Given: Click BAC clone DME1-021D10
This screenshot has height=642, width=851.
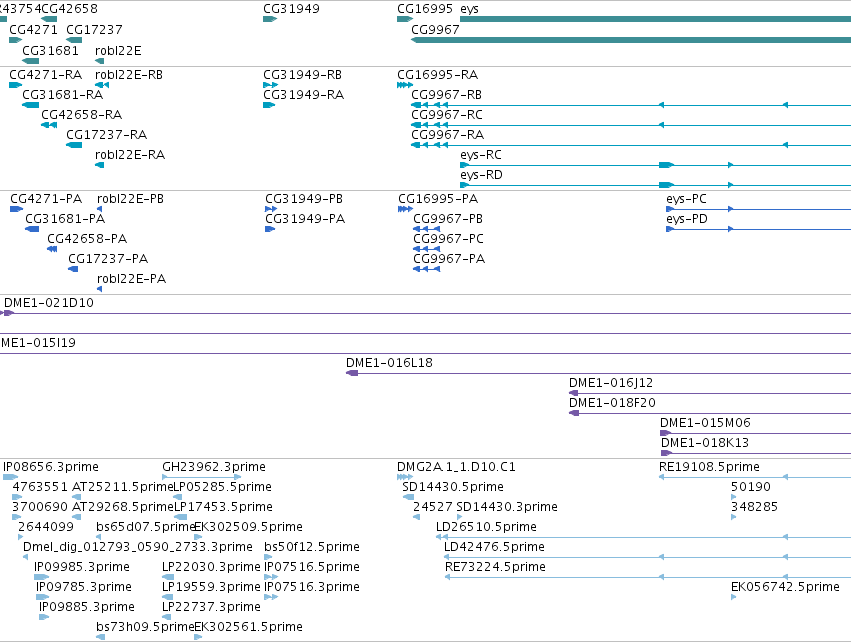Looking at the screenshot, I should coord(49,303).
